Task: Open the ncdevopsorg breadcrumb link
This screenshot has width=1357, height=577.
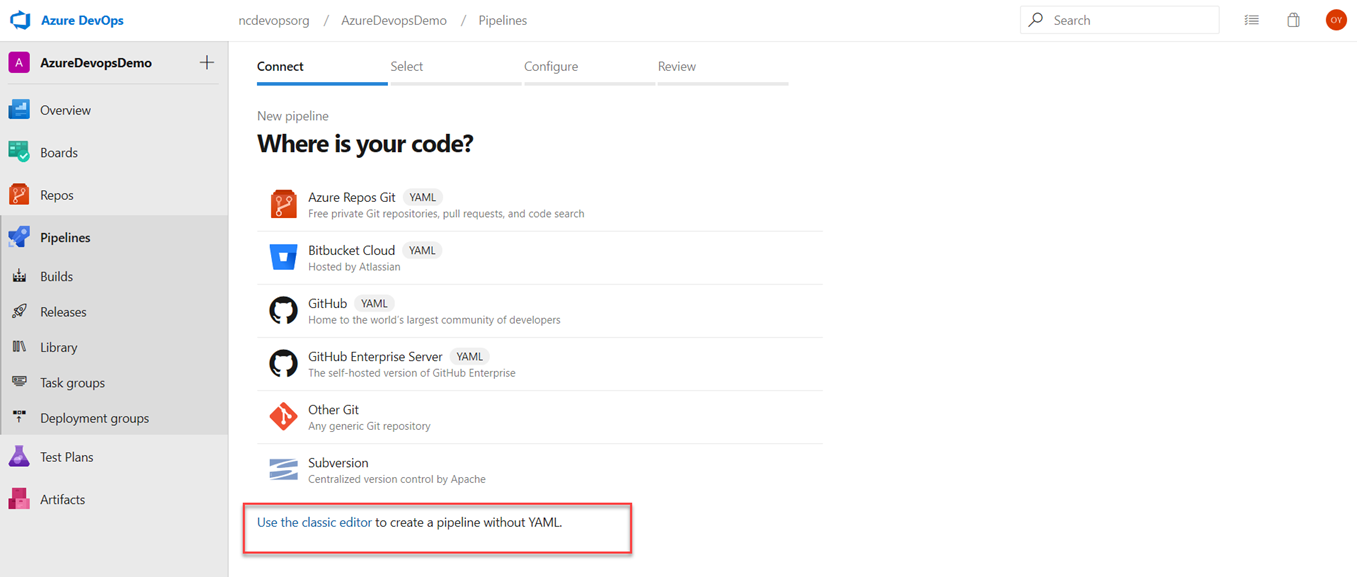Action: tap(273, 20)
